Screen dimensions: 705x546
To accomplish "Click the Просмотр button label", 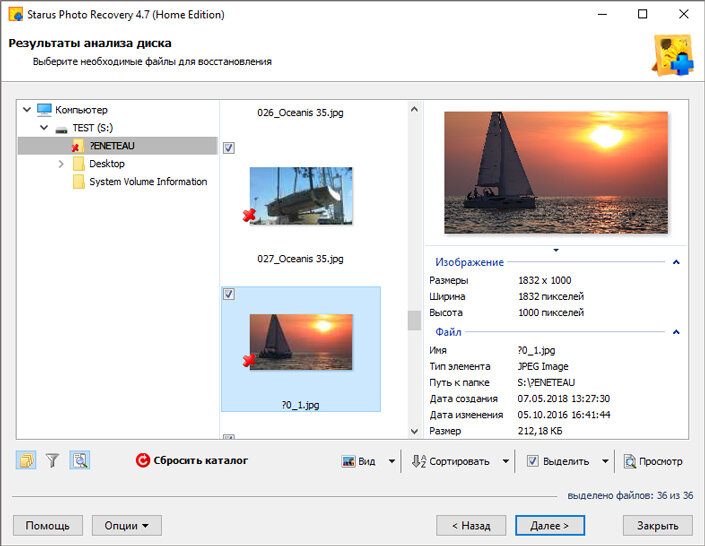I will click(660, 461).
